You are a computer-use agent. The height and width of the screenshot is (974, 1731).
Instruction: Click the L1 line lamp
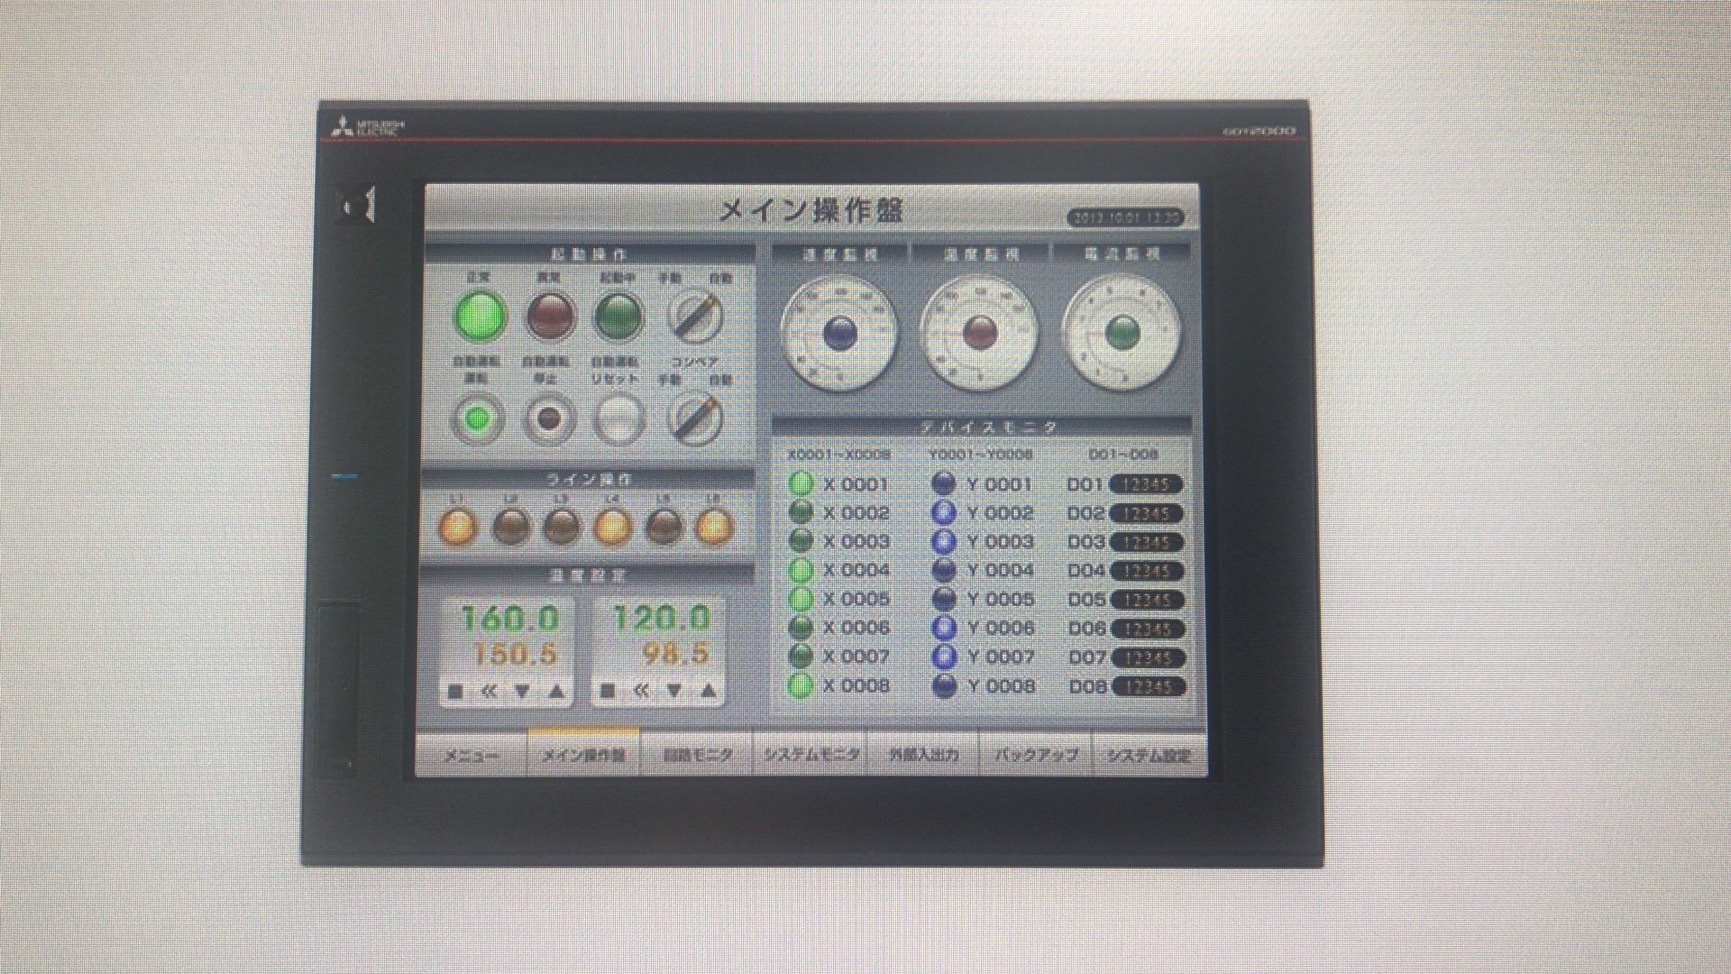457,526
